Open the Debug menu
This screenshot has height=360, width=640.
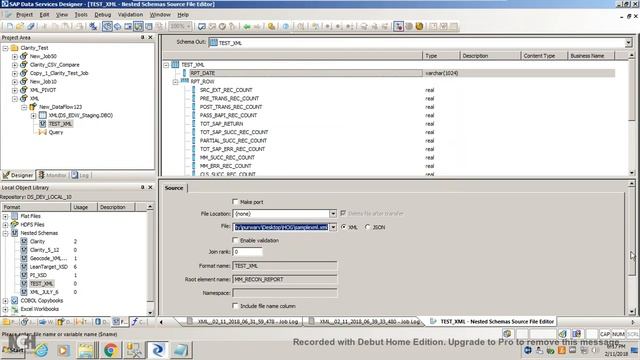(x=102, y=15)
